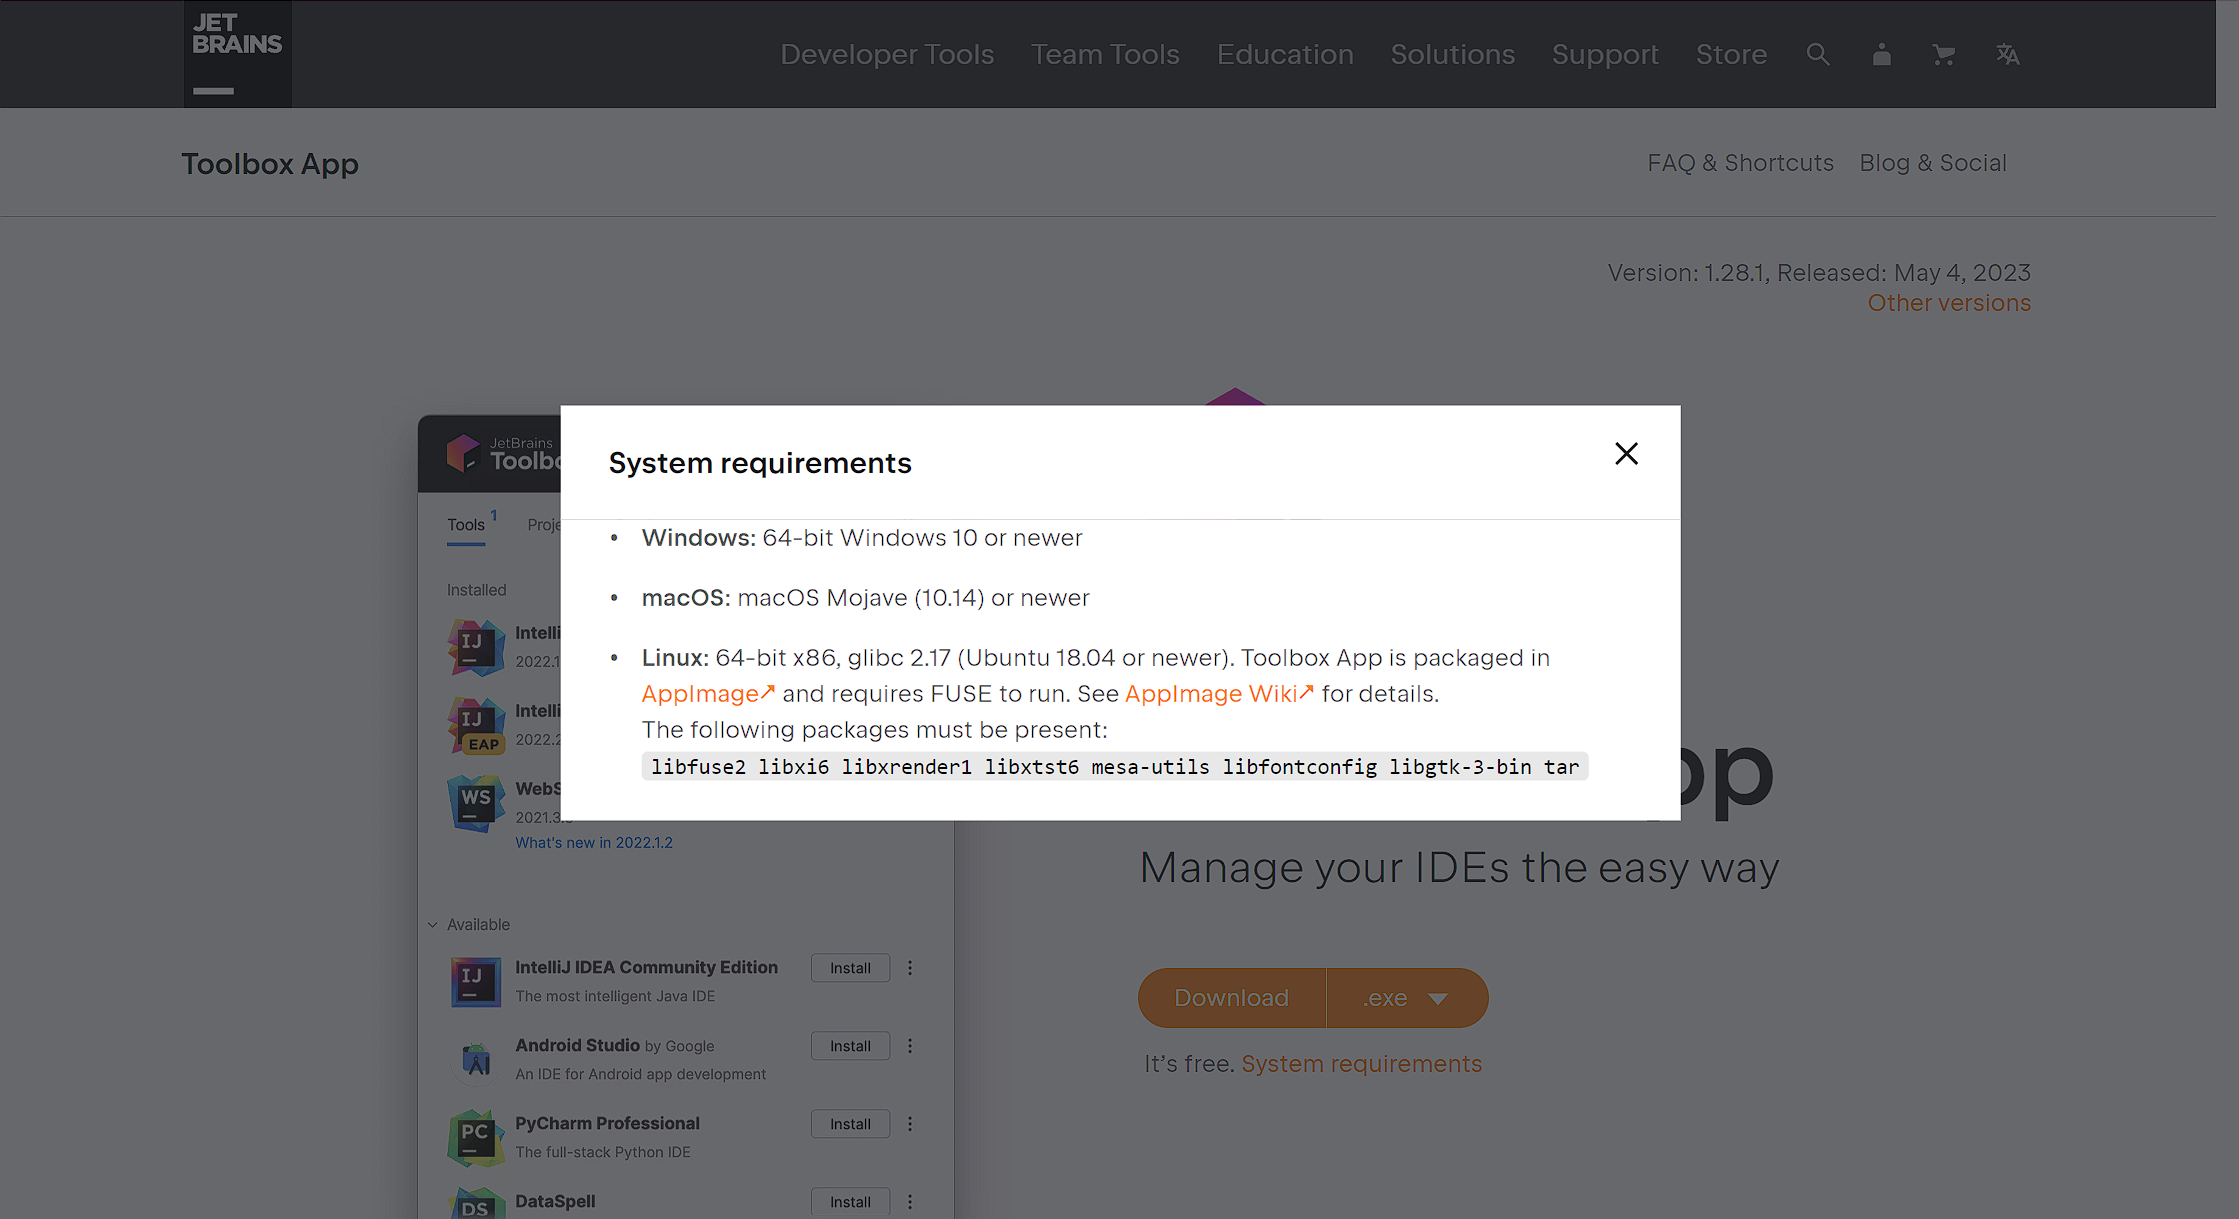Collapse the Available section
The image size is (2239, 1219).
pos(432,924)
